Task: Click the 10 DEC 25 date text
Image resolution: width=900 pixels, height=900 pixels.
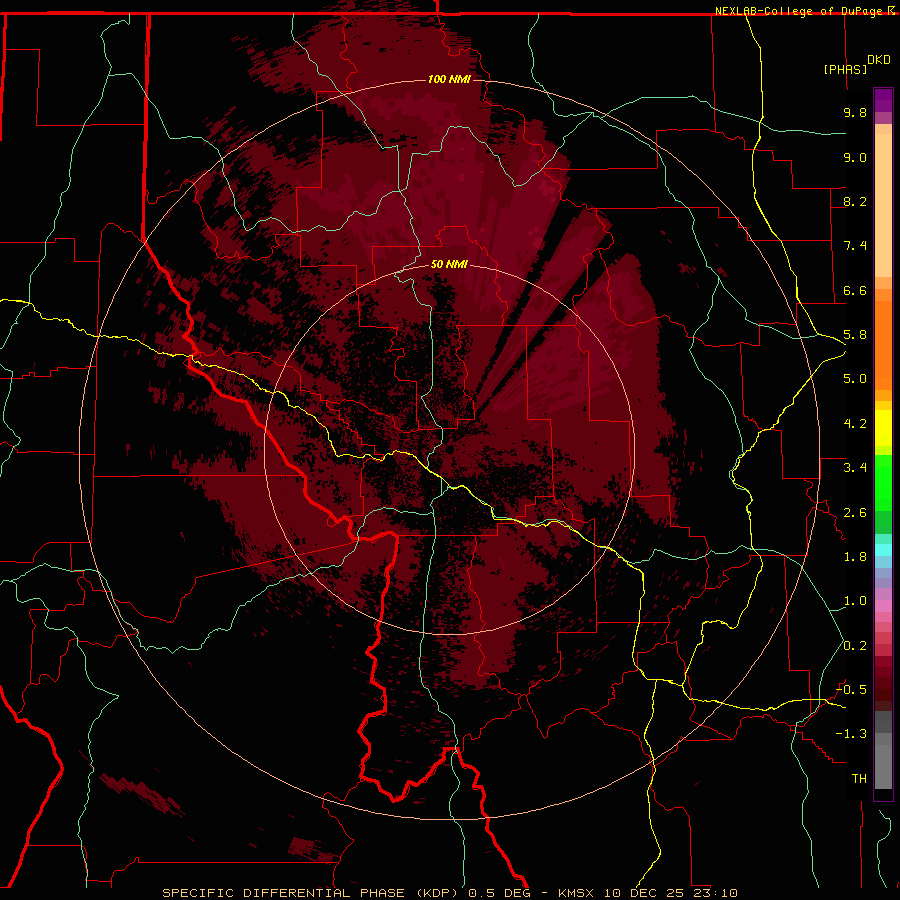Action: (642, 893)
